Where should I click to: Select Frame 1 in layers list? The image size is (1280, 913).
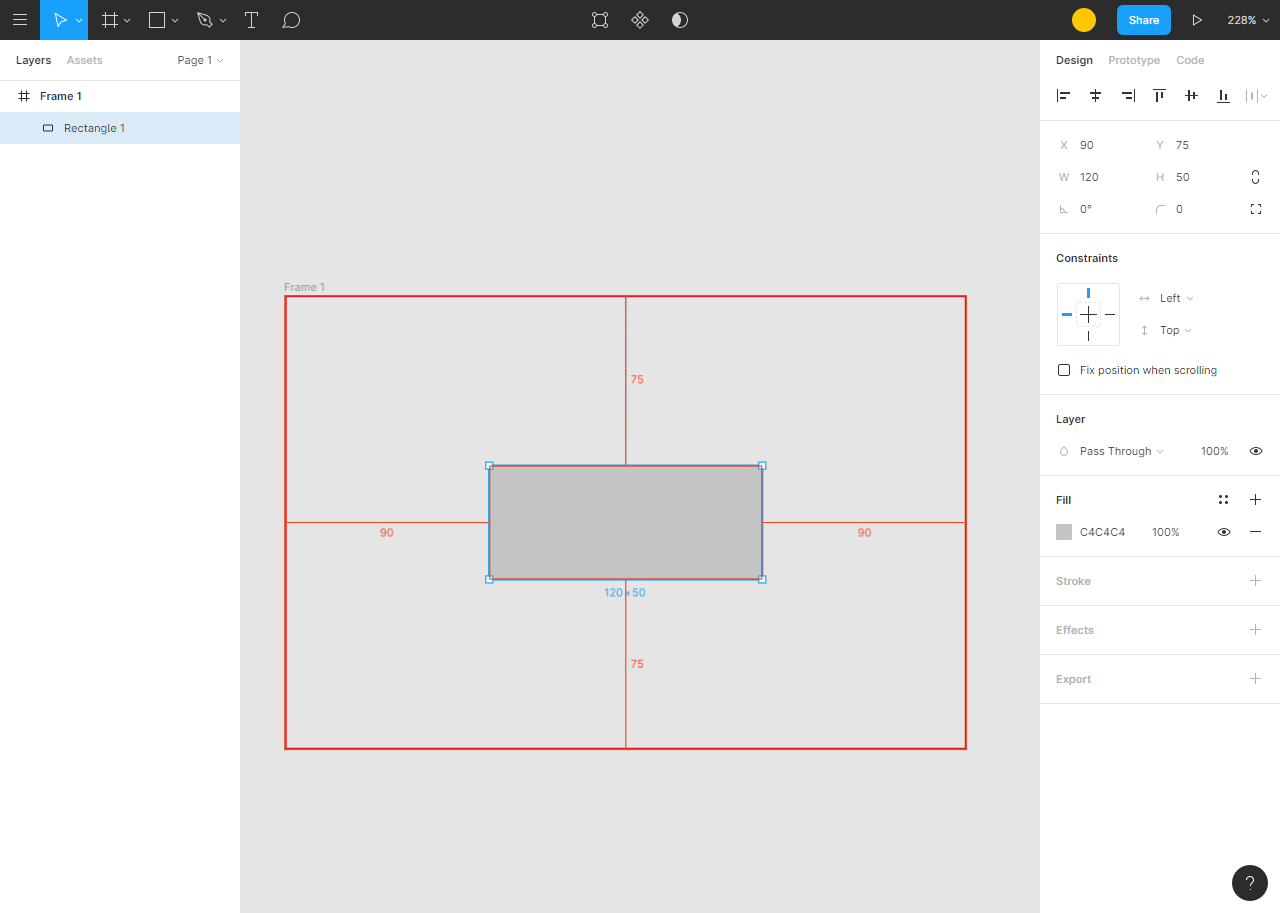[120, 96]
